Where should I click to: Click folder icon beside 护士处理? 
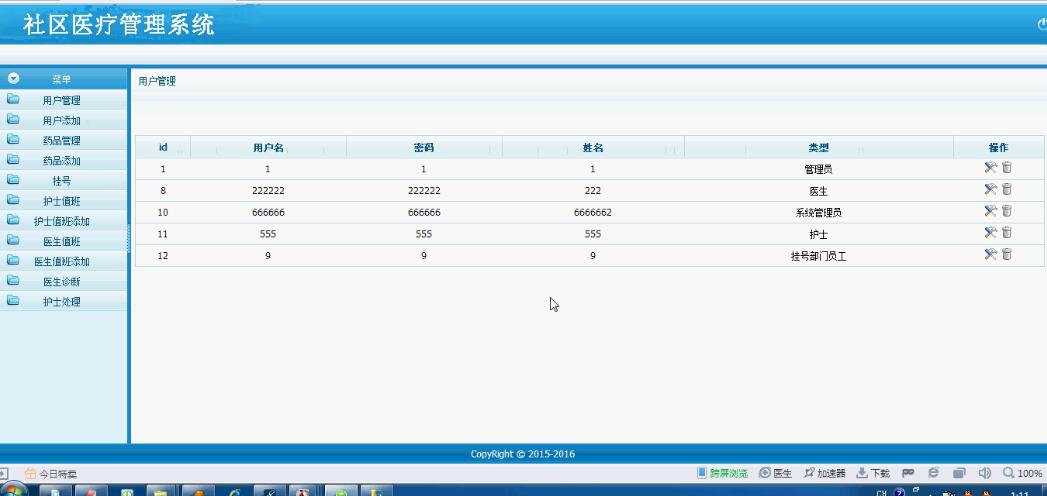pos(13,300)
